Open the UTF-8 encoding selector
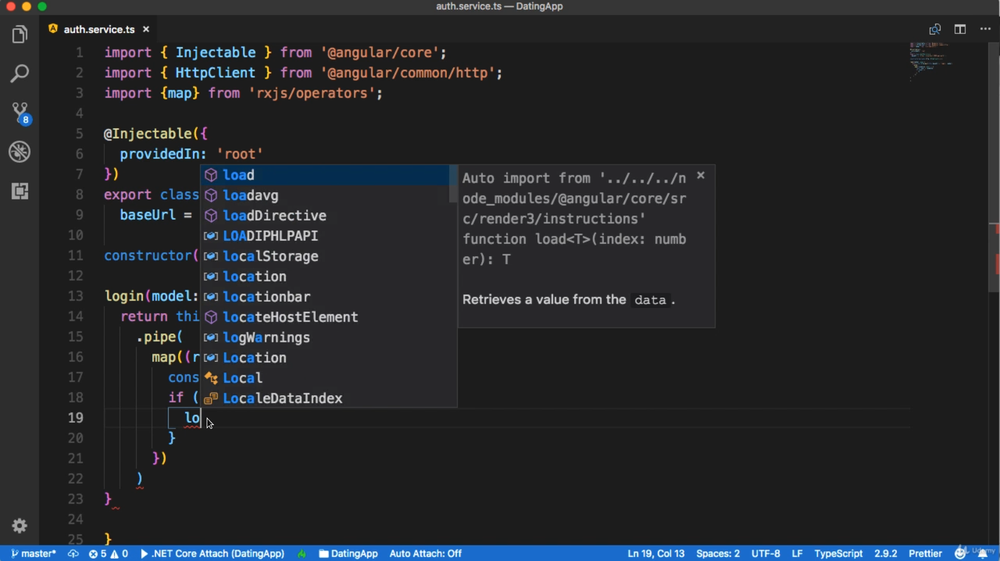 tap(765, 553)
